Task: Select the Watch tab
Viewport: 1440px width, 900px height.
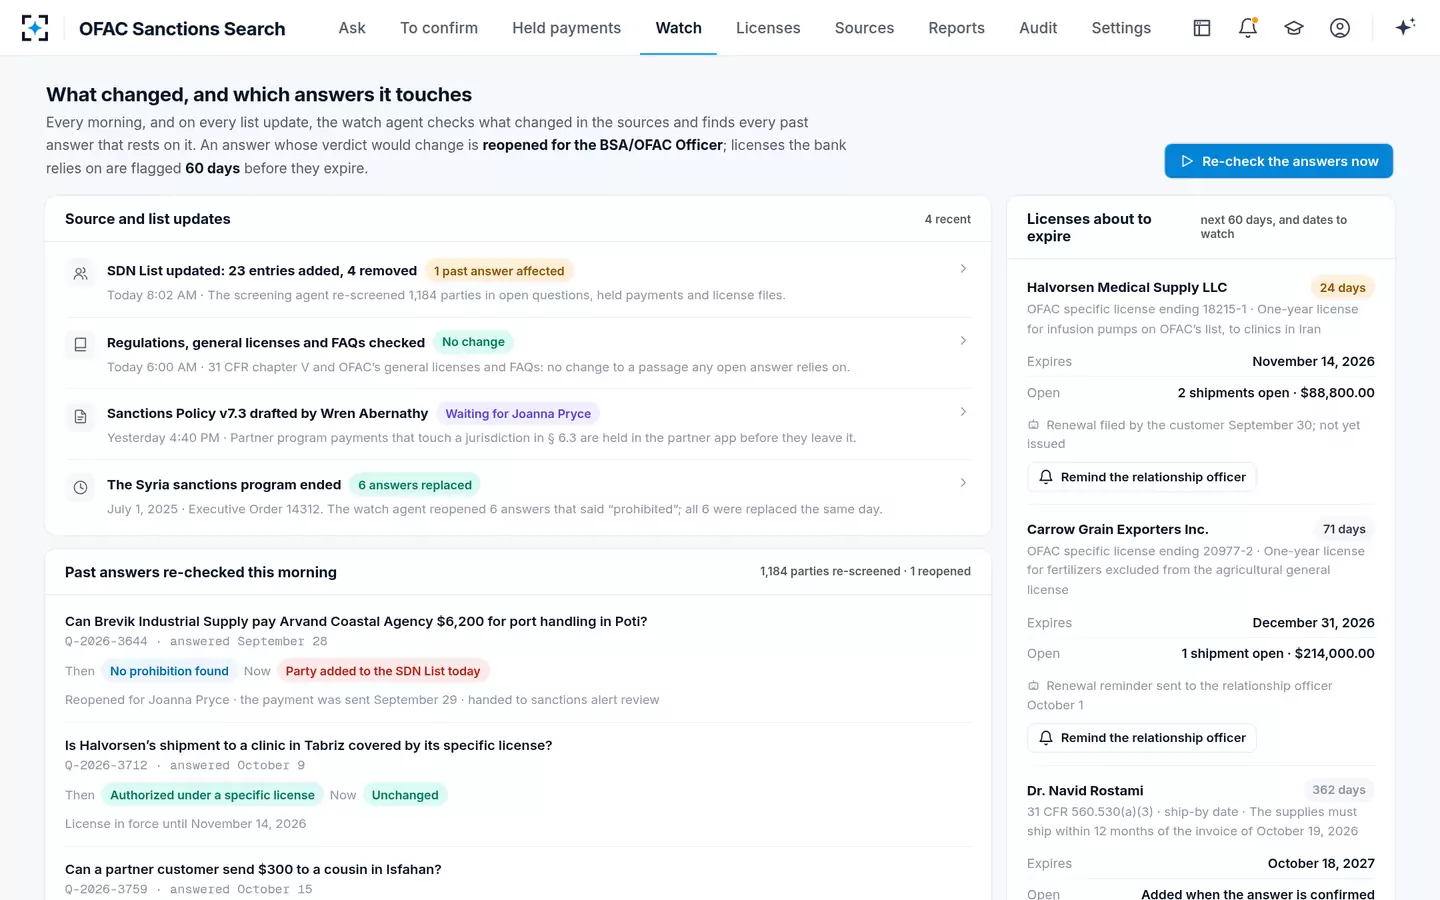Action: (x=679, y=28)
